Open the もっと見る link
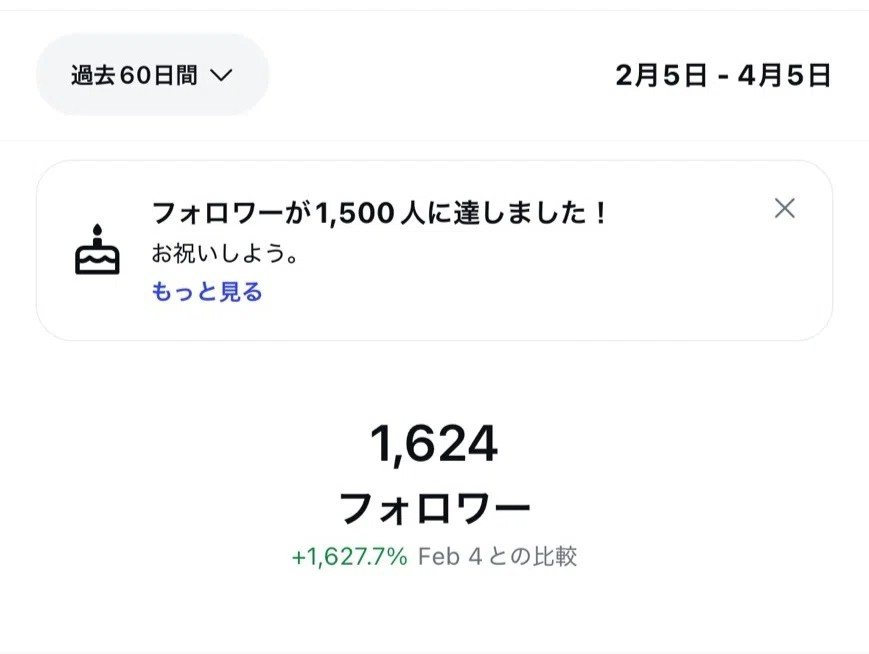 pyautogui.click(x=207, y=292)
